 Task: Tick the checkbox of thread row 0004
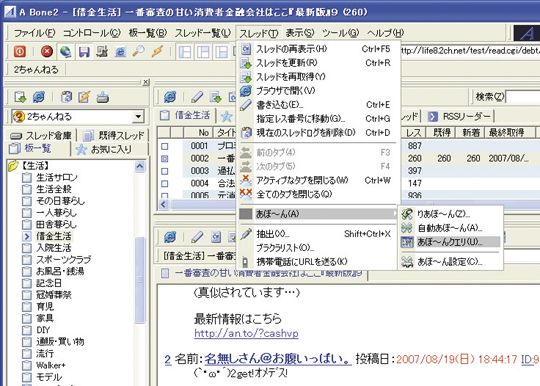pos(165,184)
